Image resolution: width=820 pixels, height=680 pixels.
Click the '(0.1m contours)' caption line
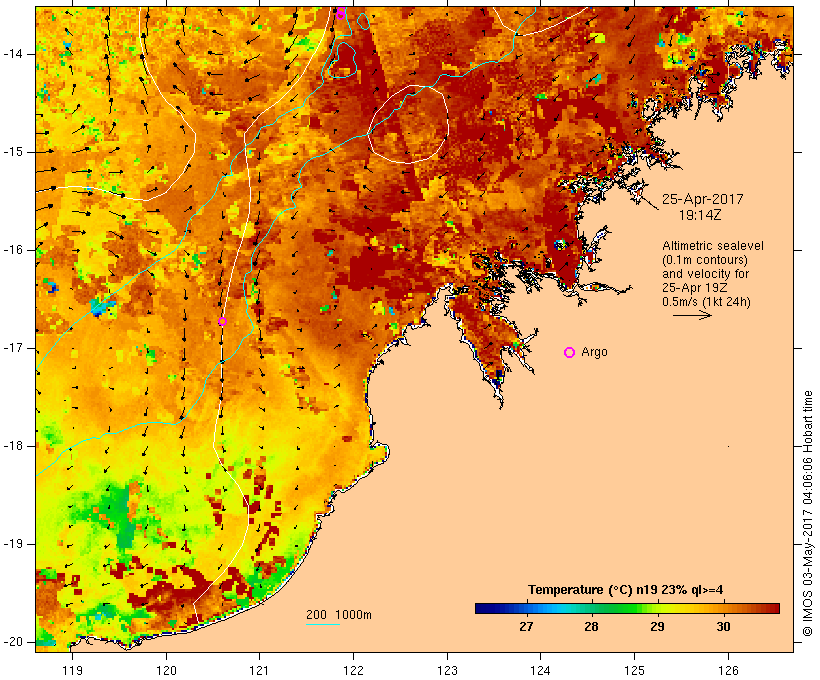tap(705, 260)
